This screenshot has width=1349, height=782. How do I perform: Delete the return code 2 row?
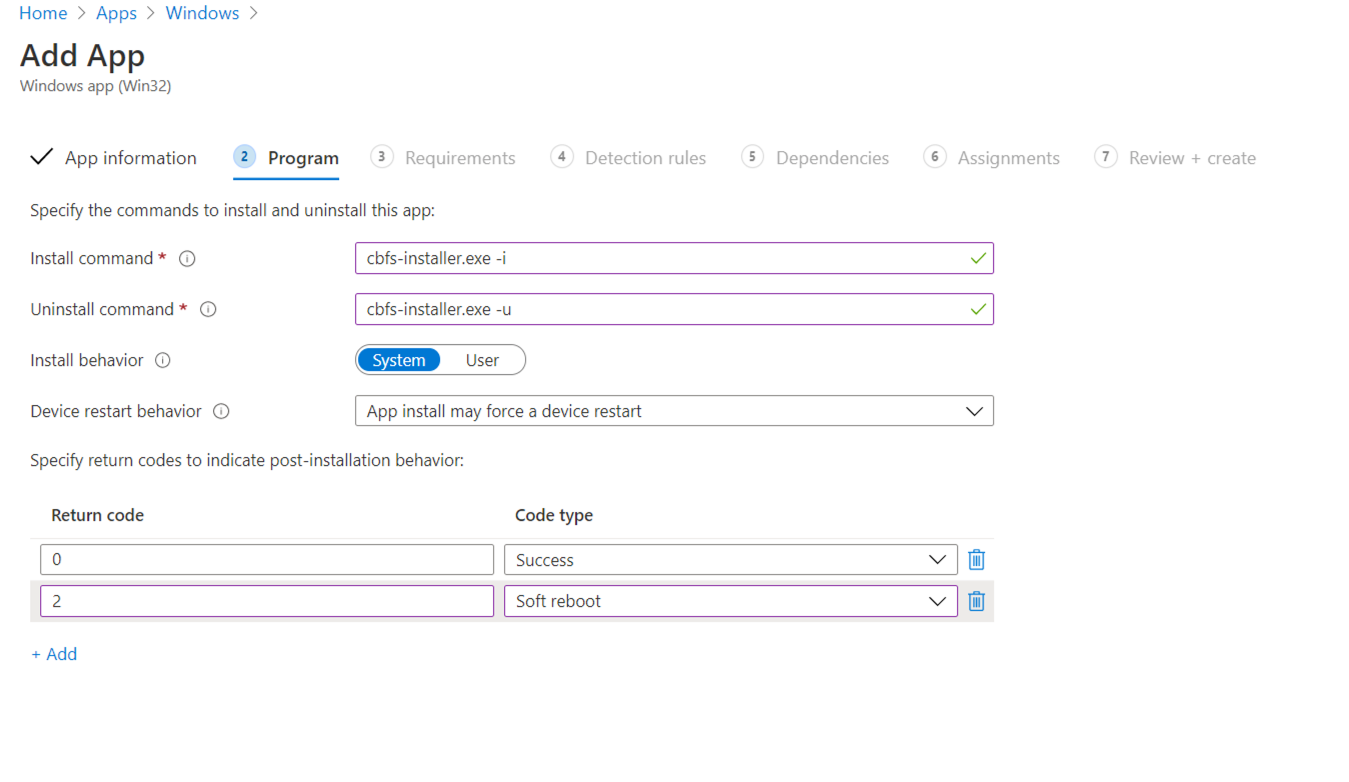pos(976,601)
